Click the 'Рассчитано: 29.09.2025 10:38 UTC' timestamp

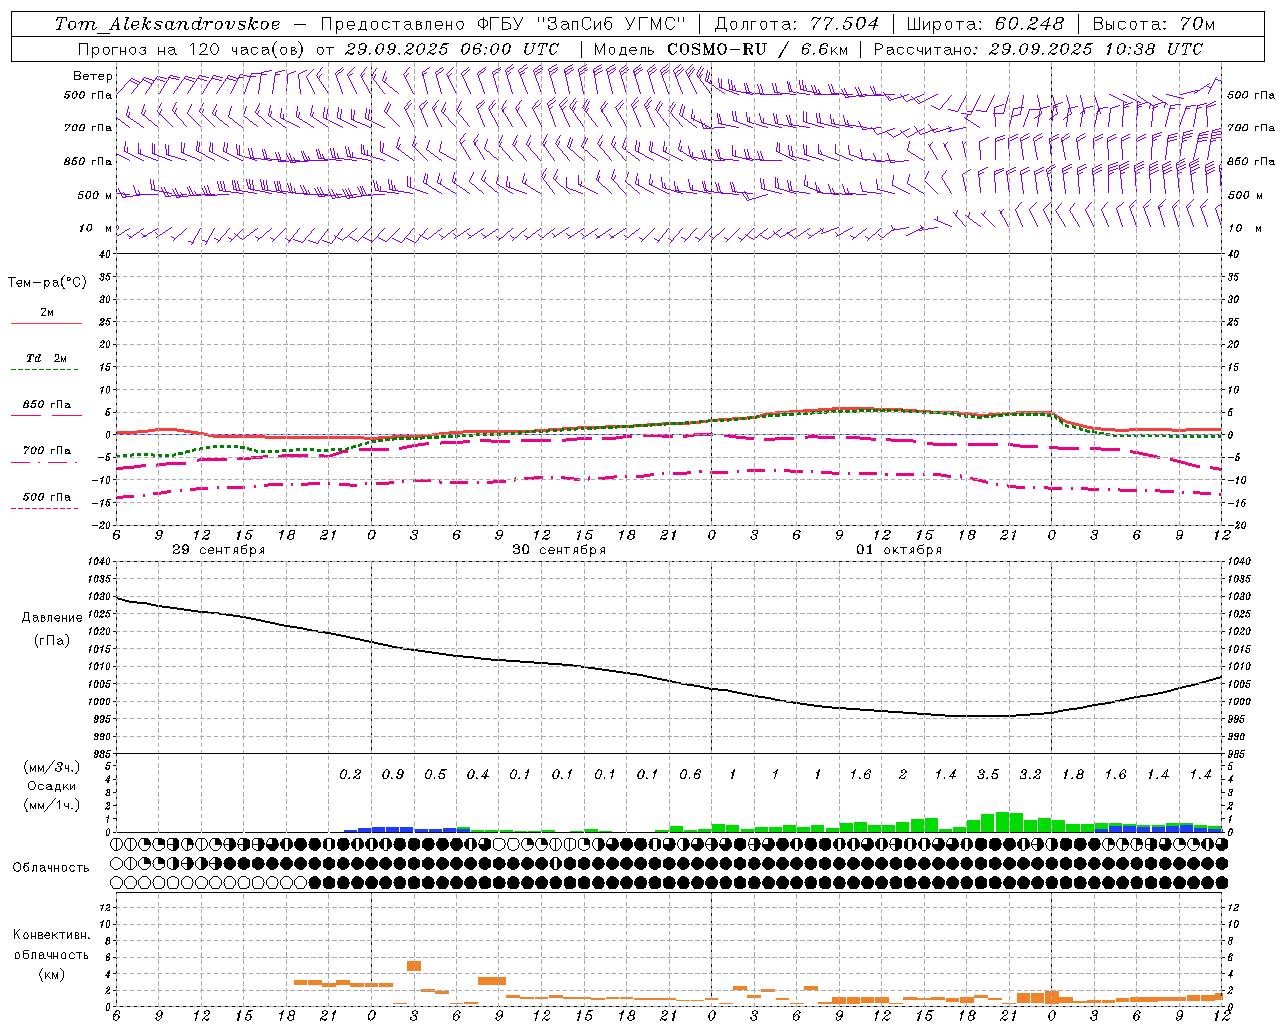point(1038,49)
